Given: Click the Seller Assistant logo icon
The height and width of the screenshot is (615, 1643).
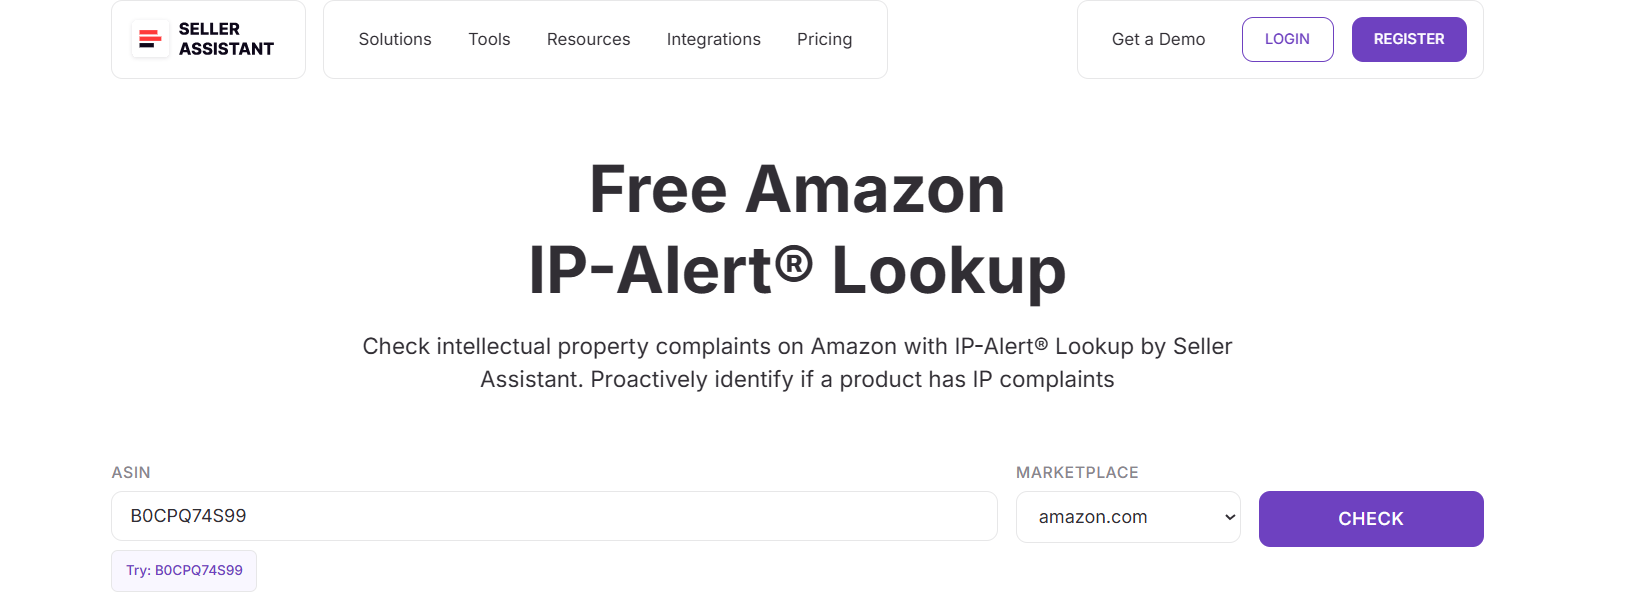Looking at the screenshot, I should (x=149, y=39).
